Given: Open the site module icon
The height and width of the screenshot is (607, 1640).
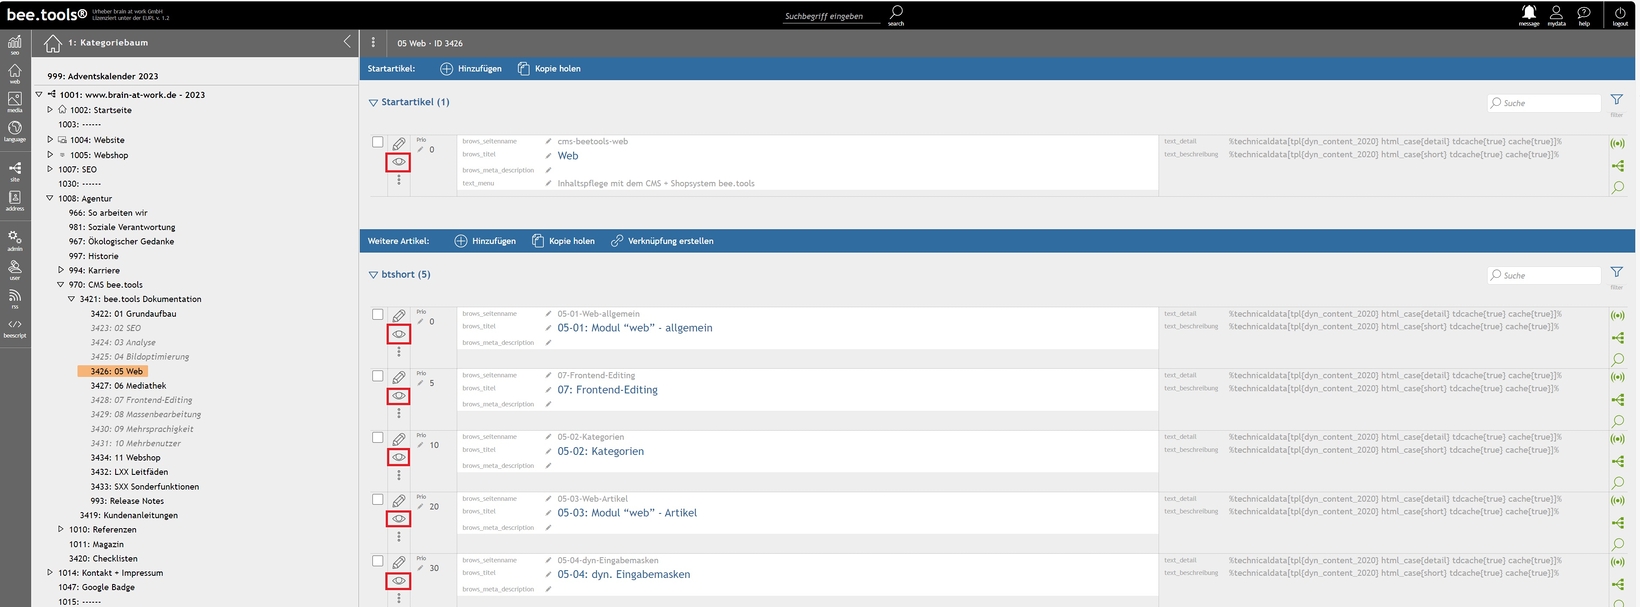Looking at the screenshot, I should click(x=15, y=170).
